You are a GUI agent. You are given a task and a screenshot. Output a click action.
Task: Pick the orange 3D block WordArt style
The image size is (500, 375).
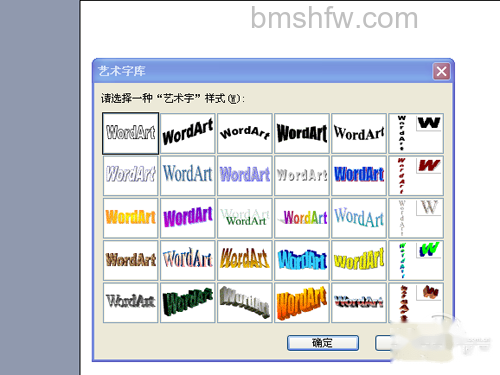click(x=302, y=303)
